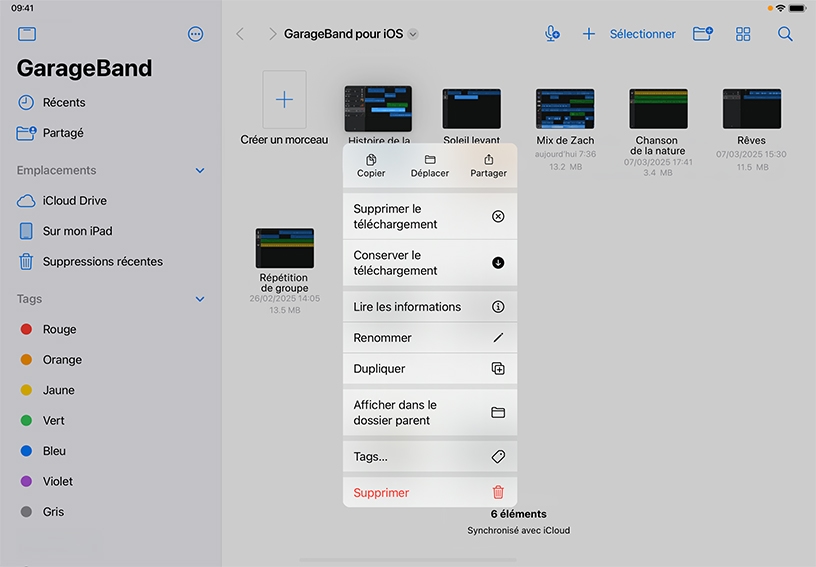
Task: Choose Conserver le téléchargement
Action: (x=430, y=263)
